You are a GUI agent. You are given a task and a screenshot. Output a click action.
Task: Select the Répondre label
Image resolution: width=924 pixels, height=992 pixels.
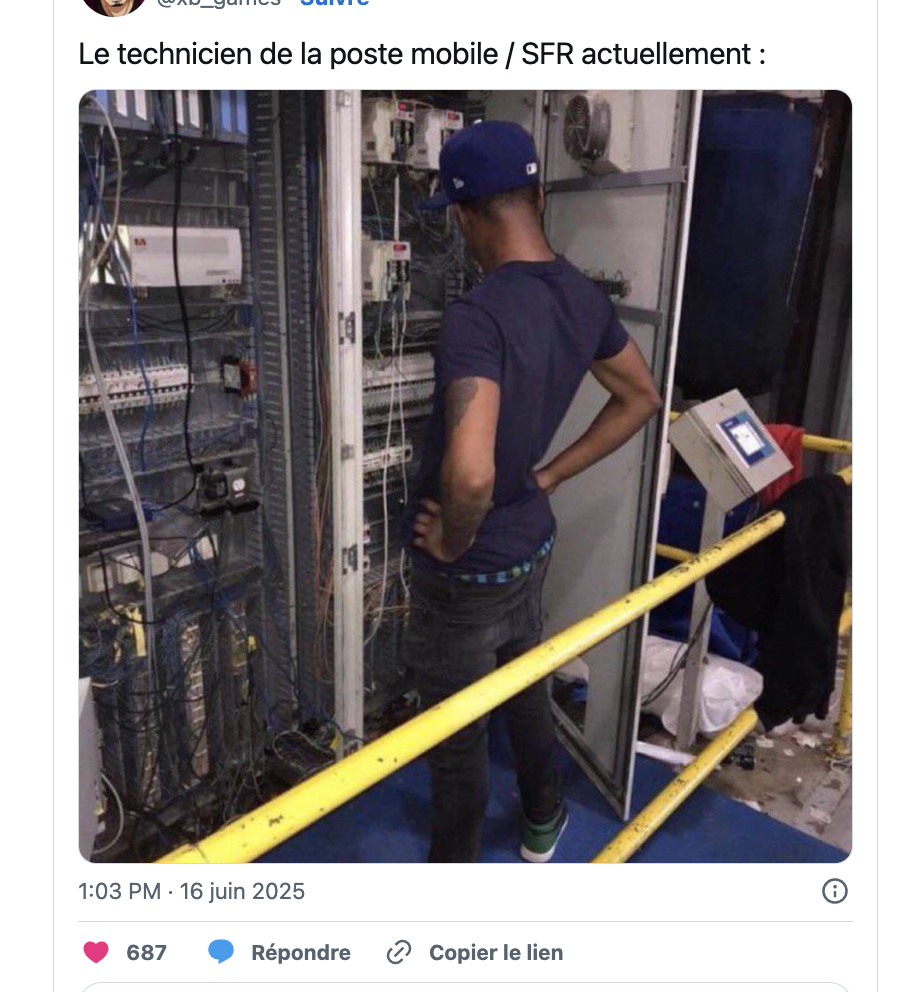click(300, 952)
